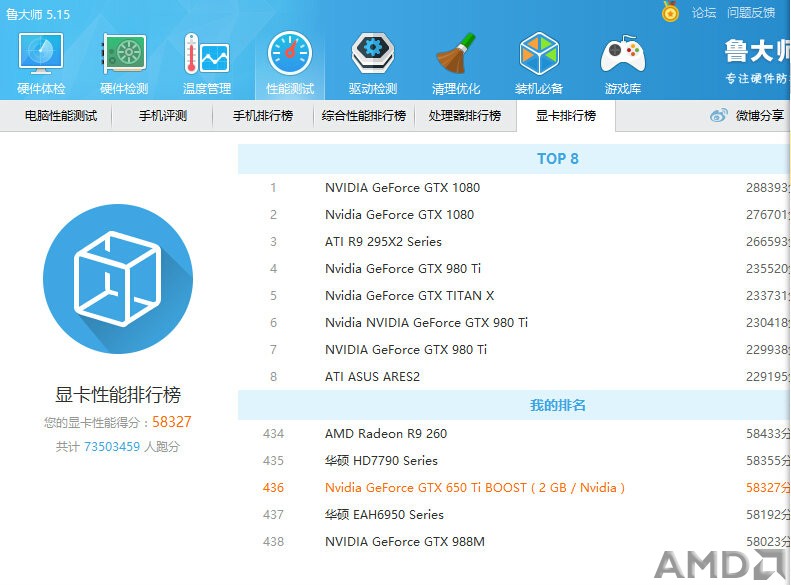Select the 华硕 EAH6950 Series row
The width and height of the screenshot is (791, 585).
click(x=514, y=515)
